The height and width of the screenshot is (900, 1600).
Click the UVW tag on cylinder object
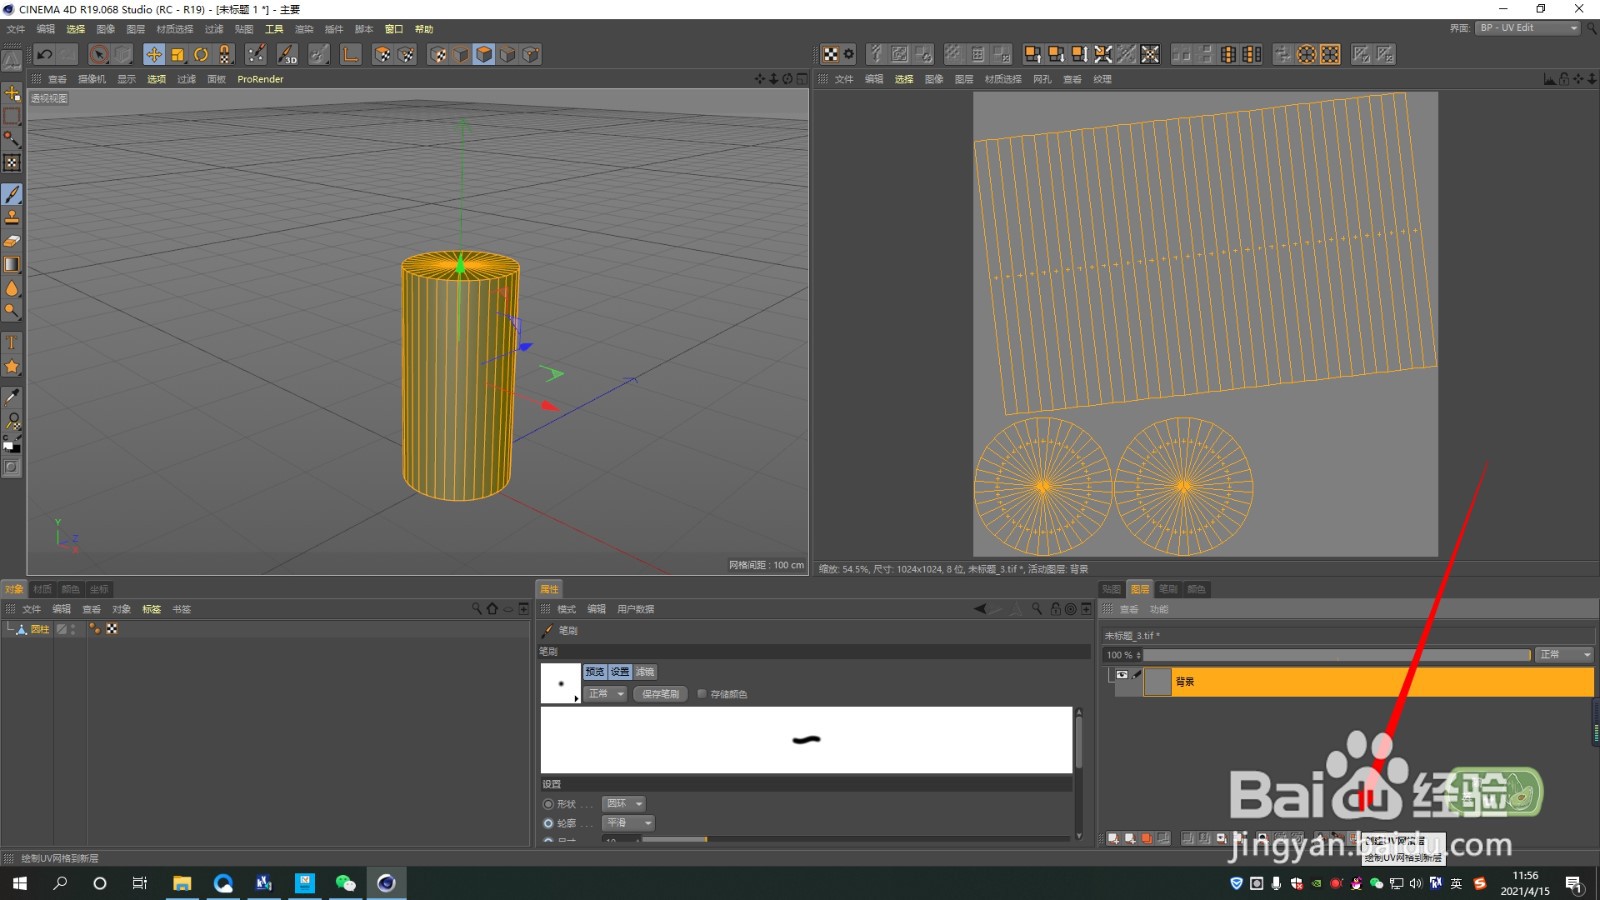[112, 629]
